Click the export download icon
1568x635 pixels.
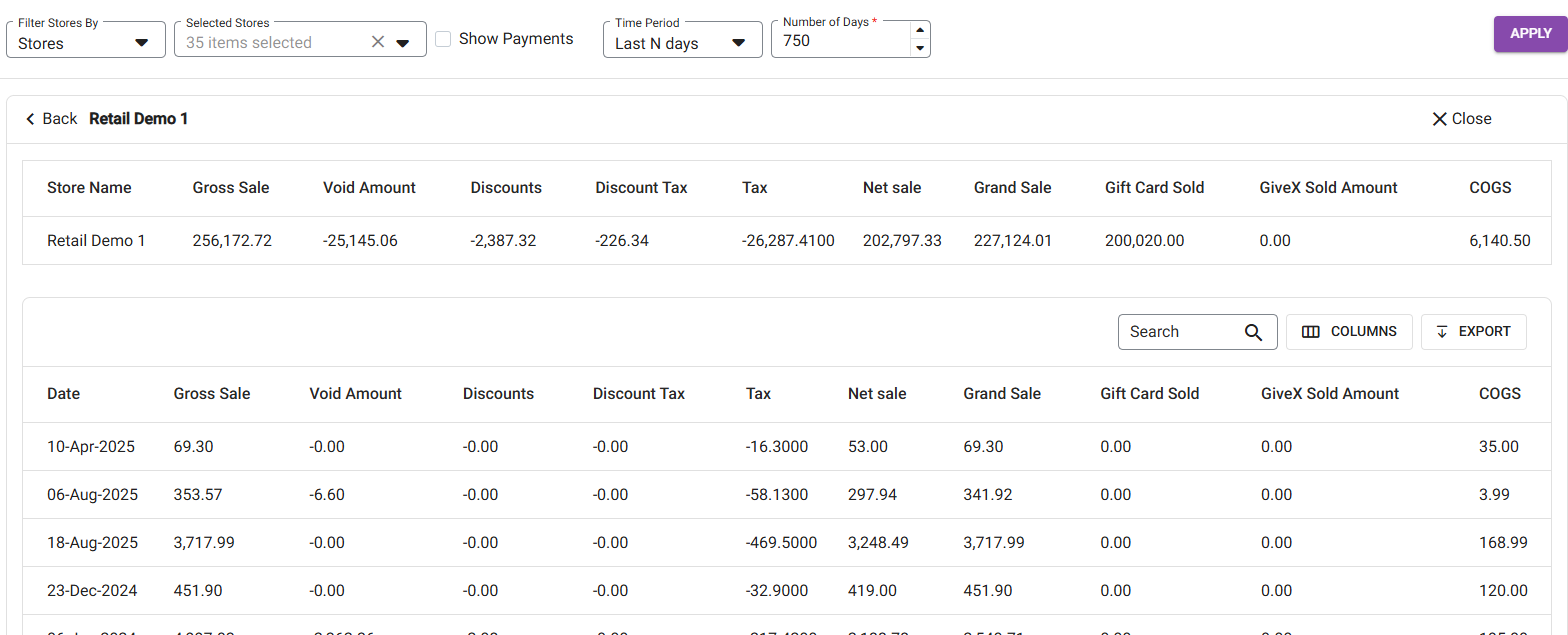point(1442,332)
